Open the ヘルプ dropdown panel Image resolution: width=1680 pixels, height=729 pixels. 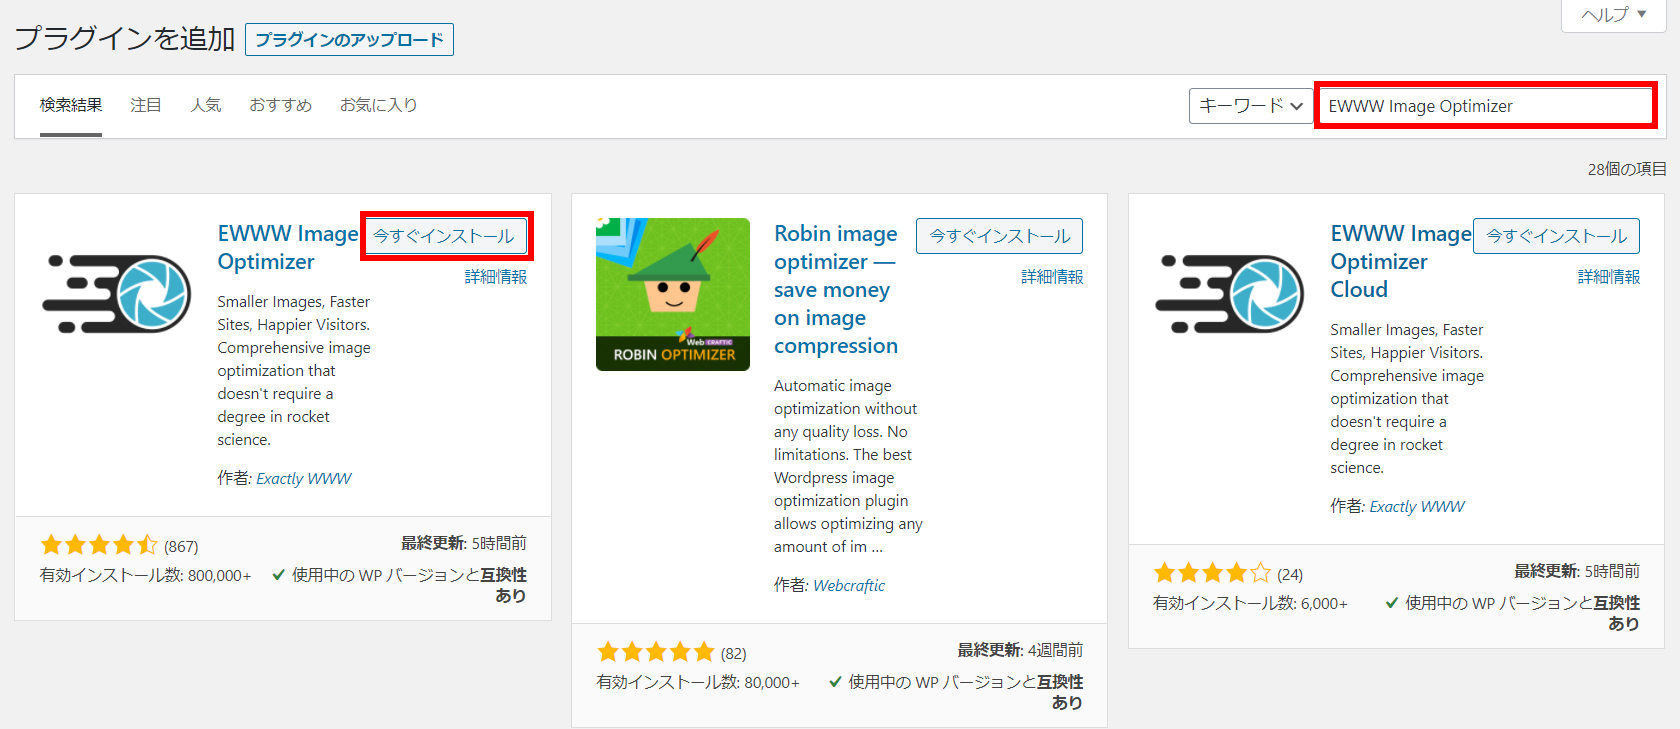(1612, 15)
